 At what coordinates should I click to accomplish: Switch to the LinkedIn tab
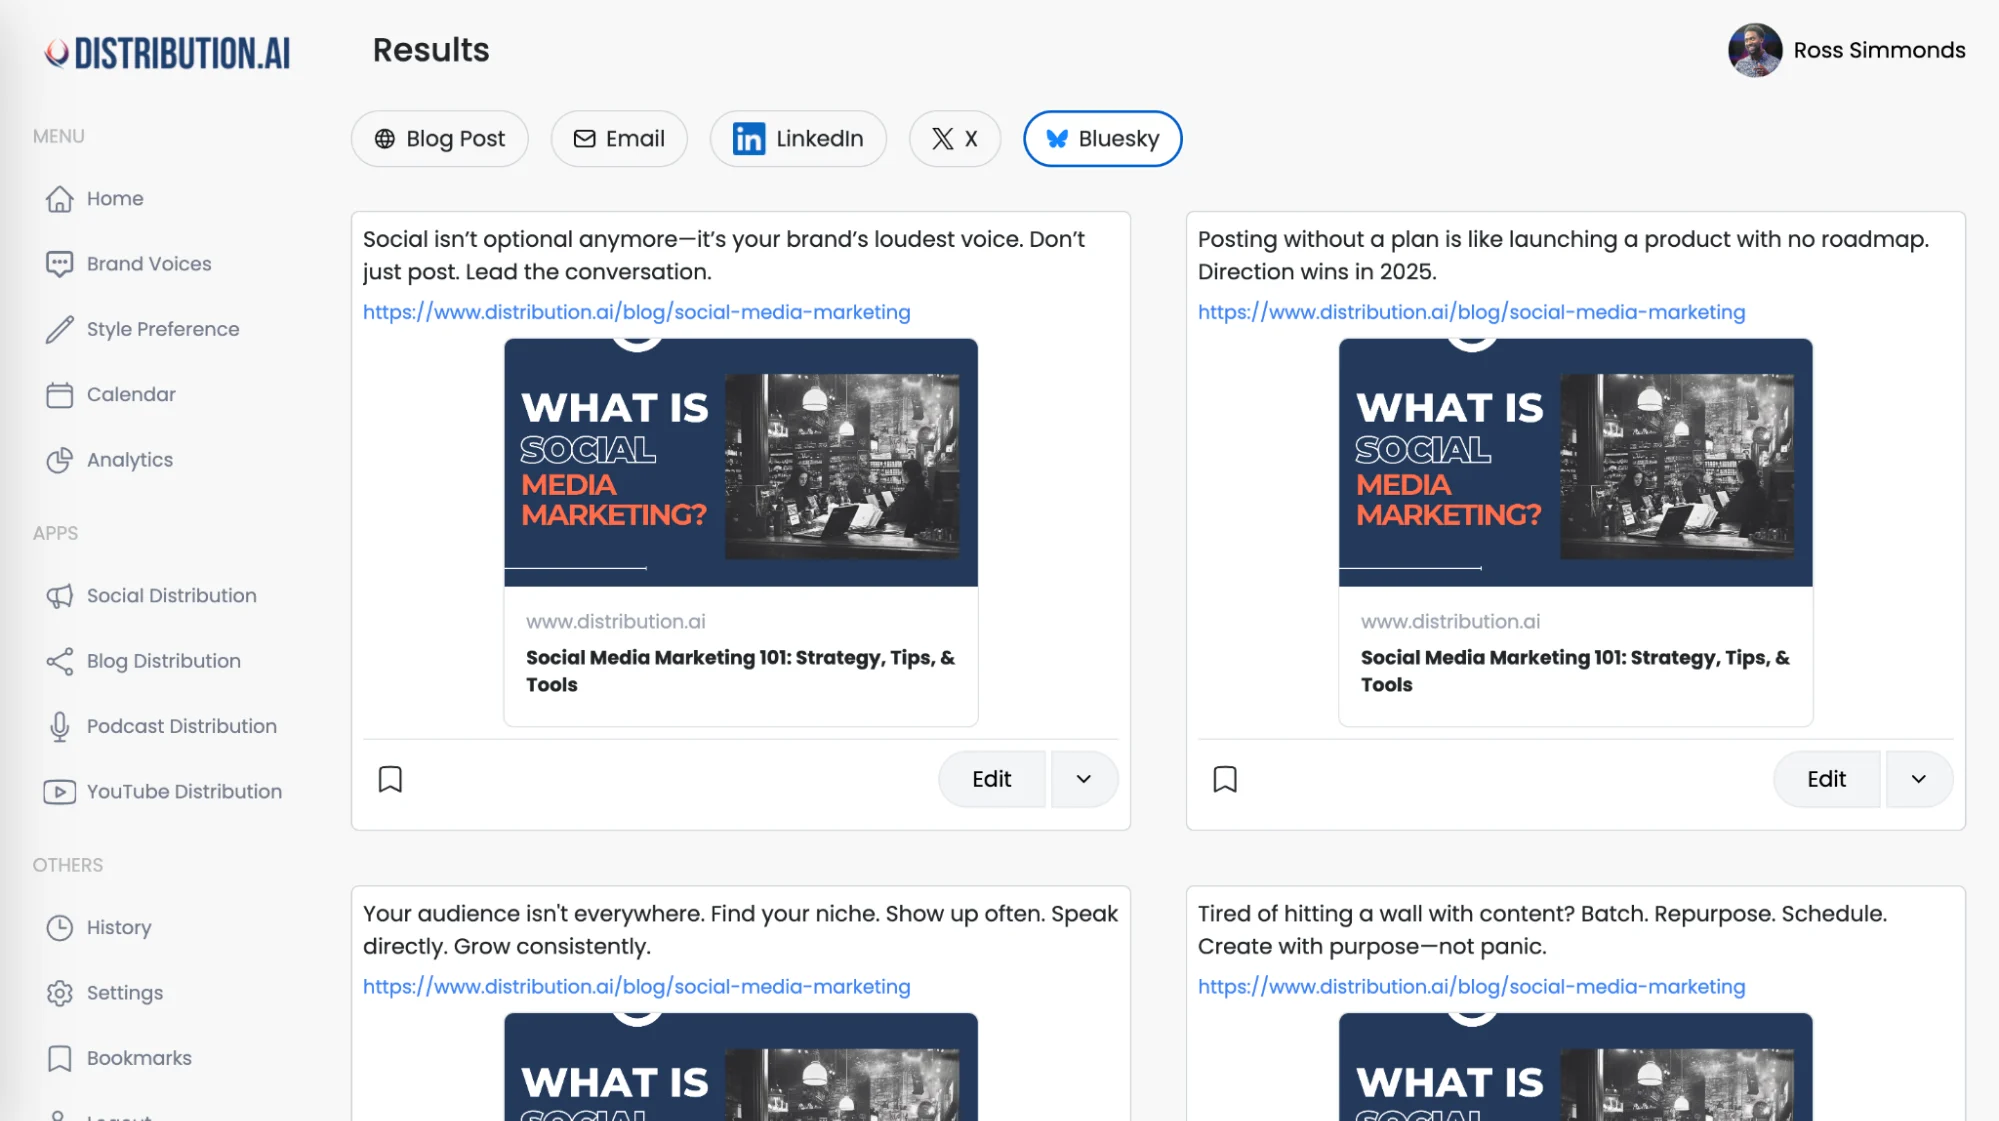798,139
